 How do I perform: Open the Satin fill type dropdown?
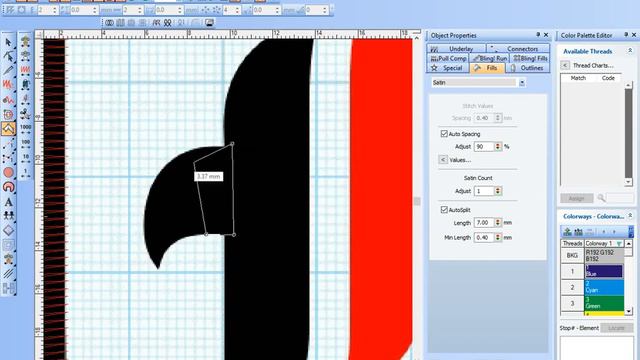click(x=522, y=83)
